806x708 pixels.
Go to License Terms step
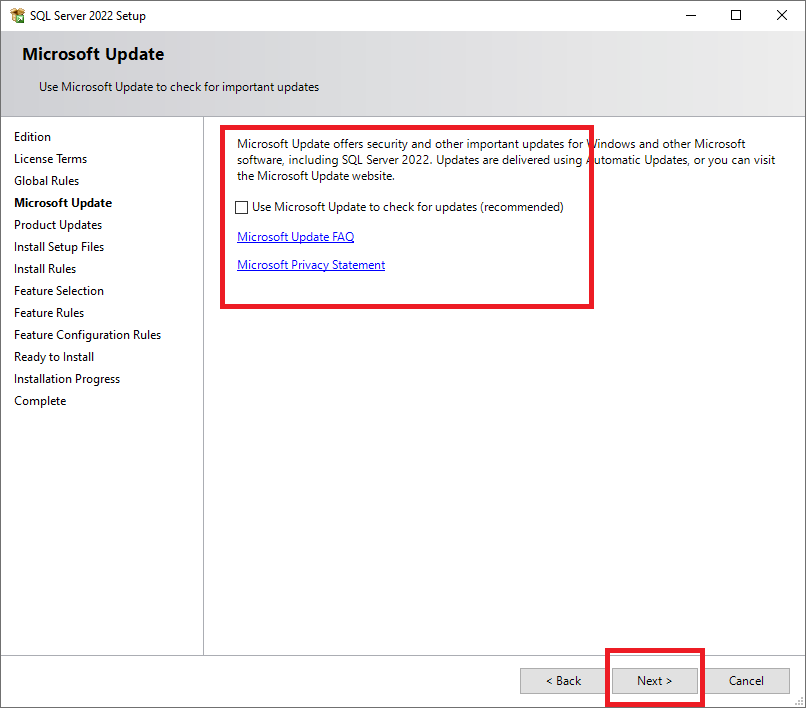pyautogui.click(x=50, y=159)
